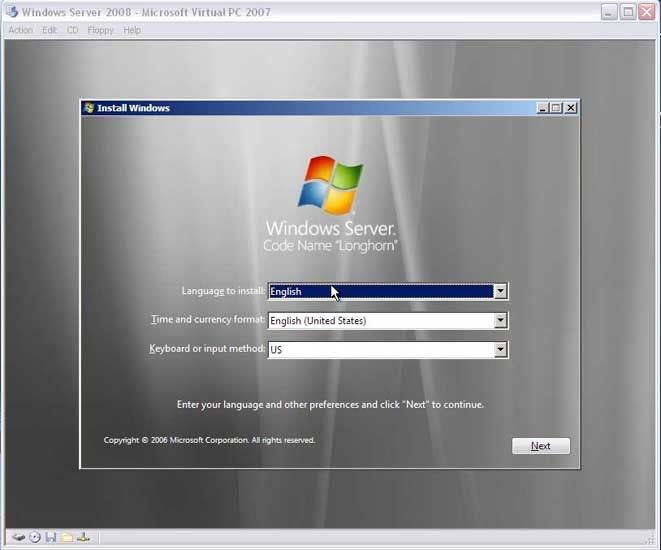The image size is (661, 550).
Task: Select the US keyboard method field
Action: [x=388, y=349]
